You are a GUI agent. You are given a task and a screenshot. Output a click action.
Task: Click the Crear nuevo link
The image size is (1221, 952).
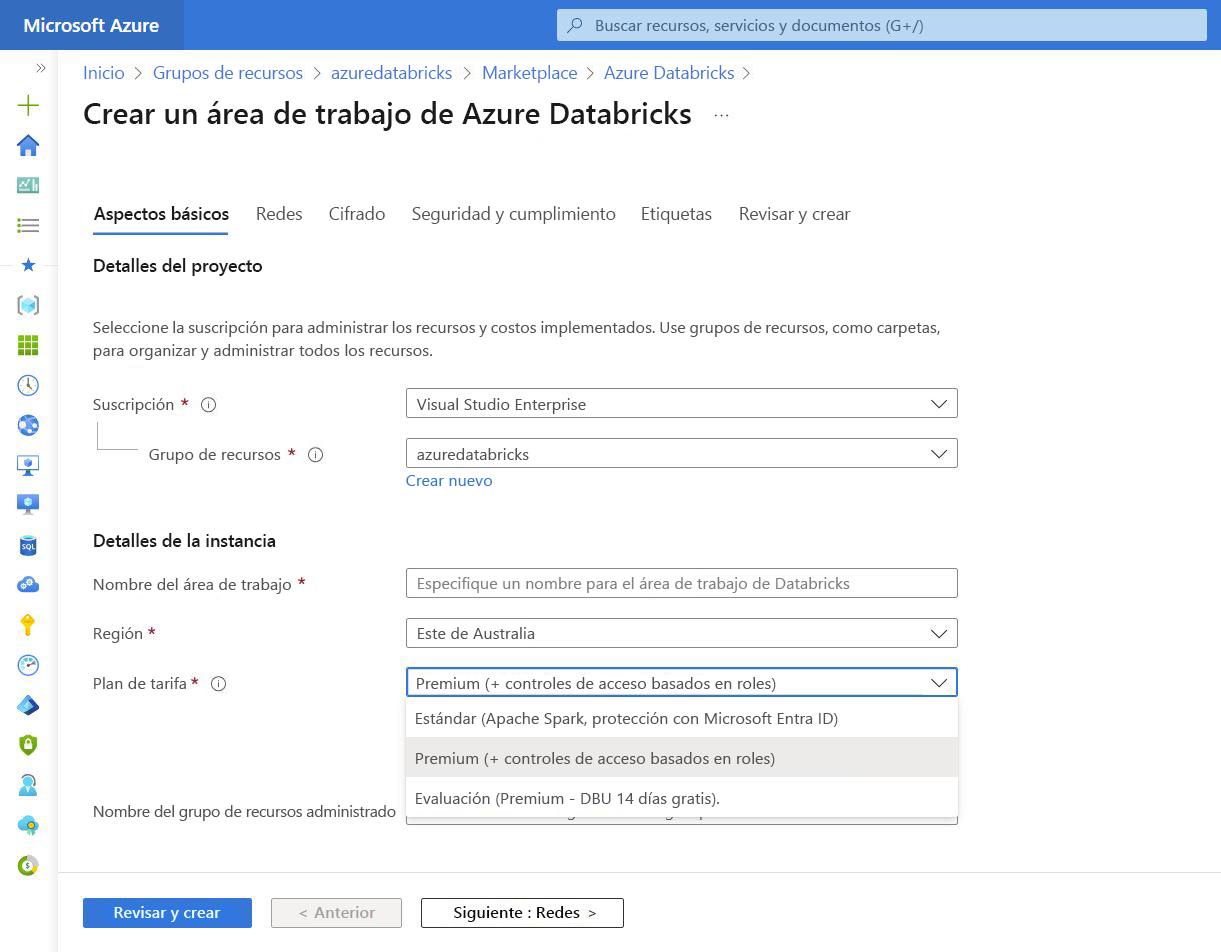pyautogui.click(x=449, y=481)
